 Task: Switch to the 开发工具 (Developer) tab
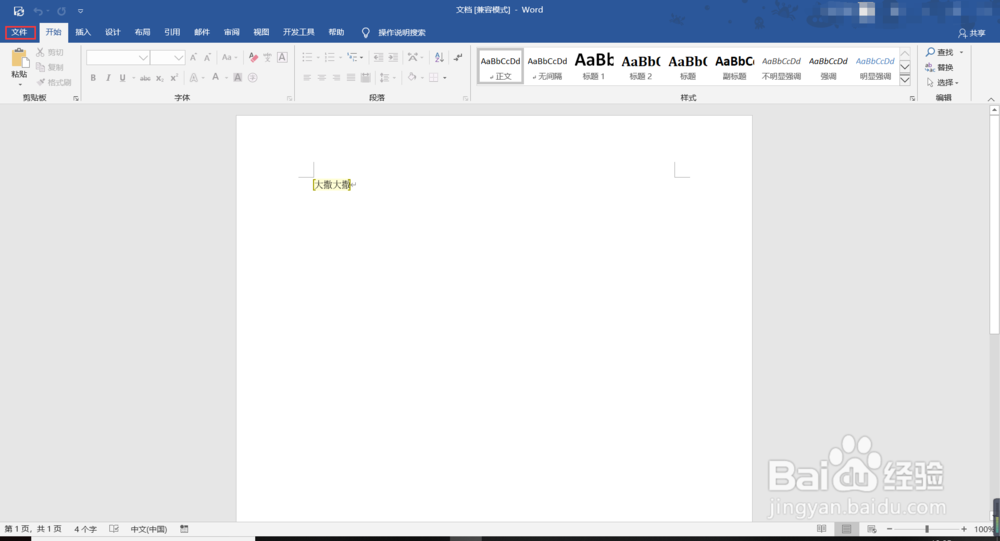tap(299, 33)
